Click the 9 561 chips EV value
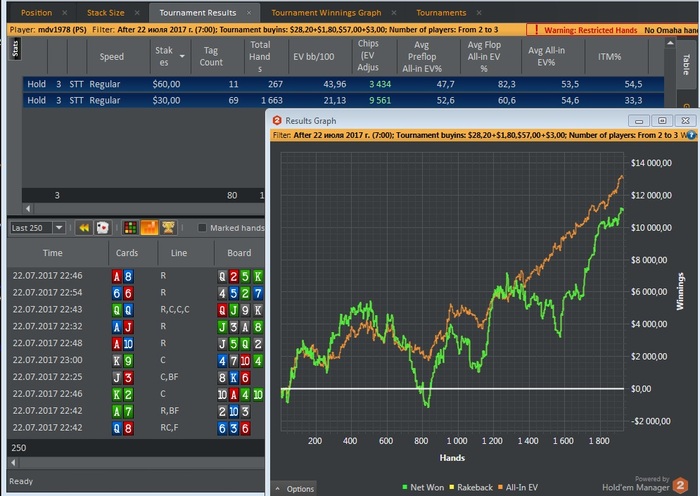 380,100
